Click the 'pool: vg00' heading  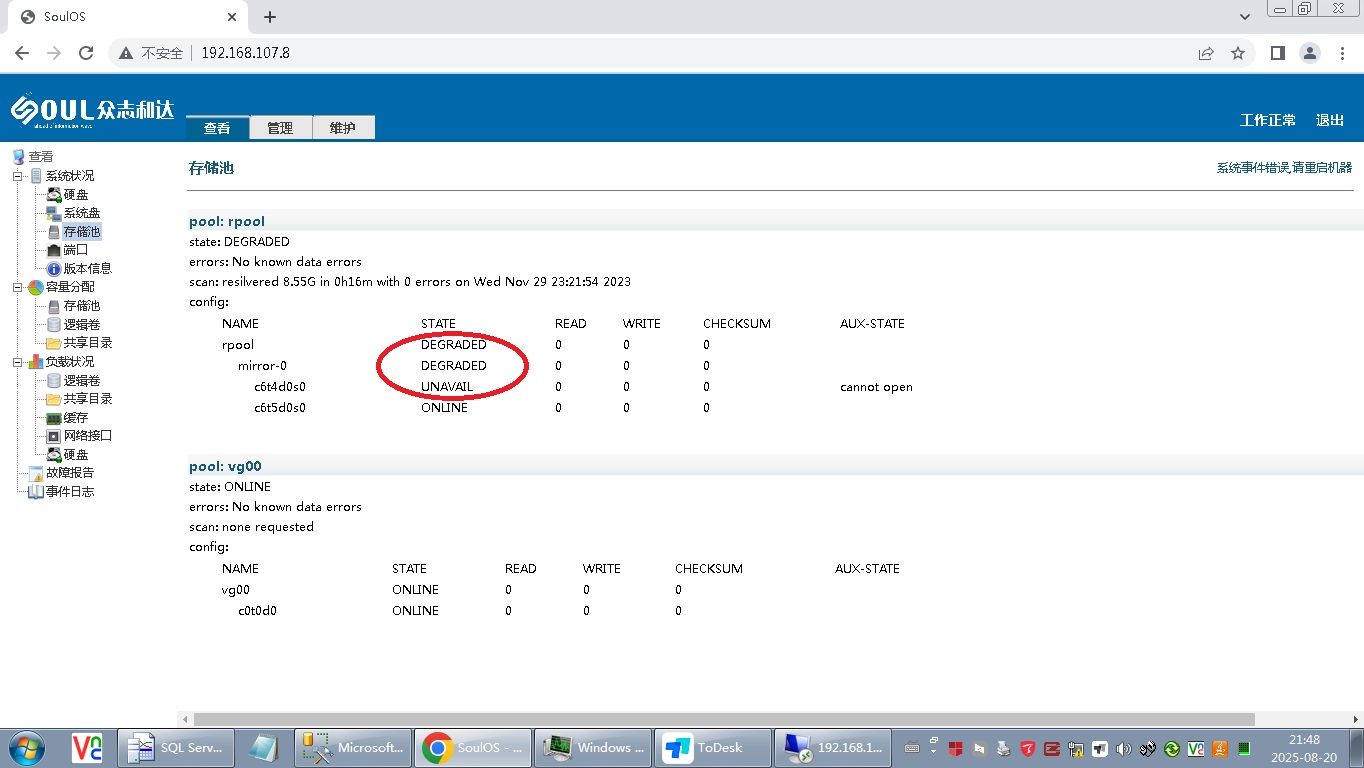pyautogui.click(x=226, y=466)
